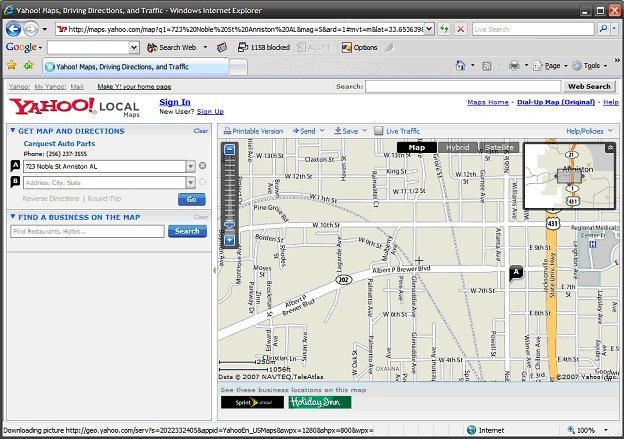
Task: Click the Home page icon in command bar
Action: pyautogui.click(x=460, y=66)
